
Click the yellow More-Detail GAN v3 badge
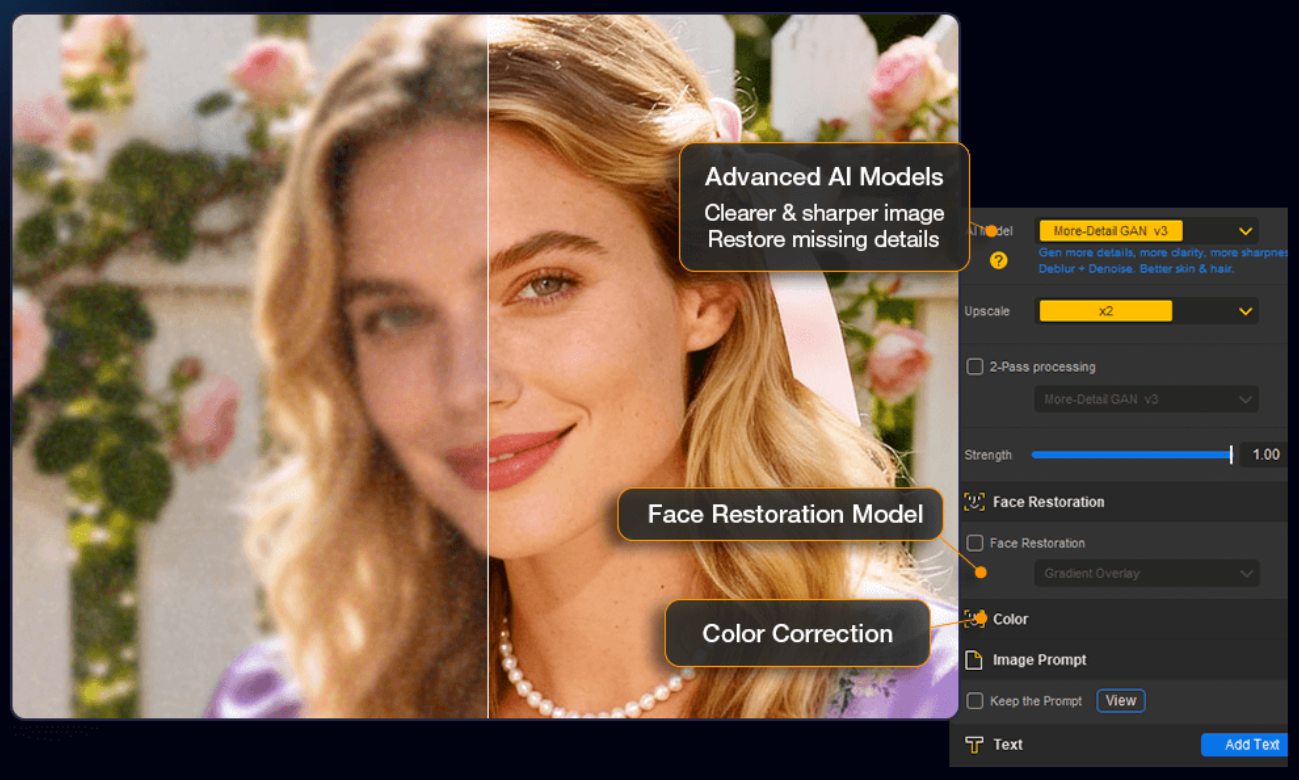coord(1110,230)
